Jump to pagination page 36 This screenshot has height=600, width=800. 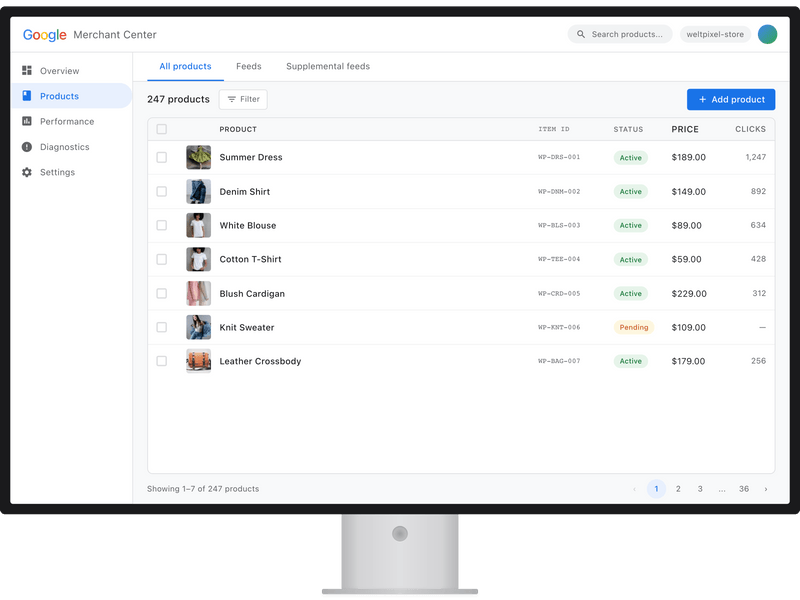(744, 489)
